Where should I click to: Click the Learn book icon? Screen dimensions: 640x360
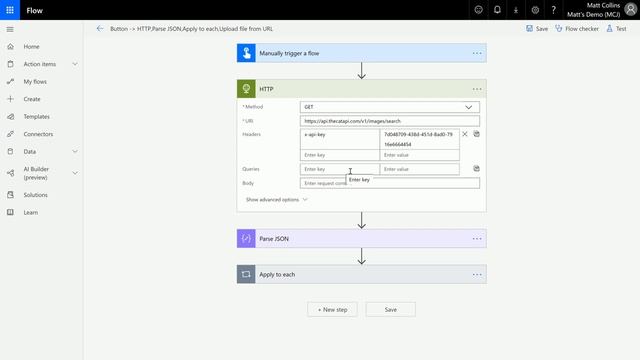click(11, 212)
